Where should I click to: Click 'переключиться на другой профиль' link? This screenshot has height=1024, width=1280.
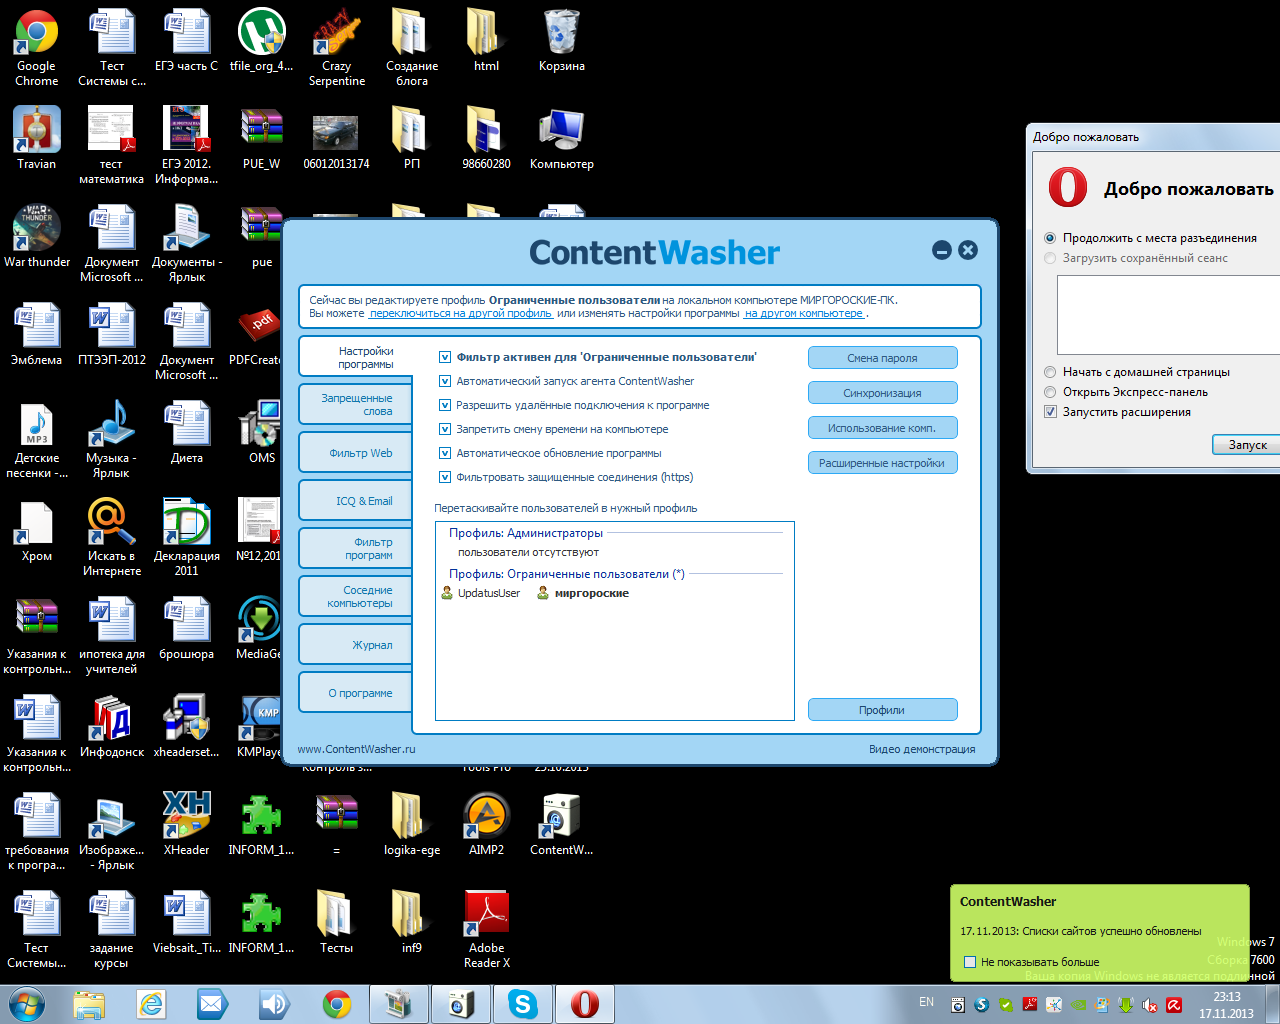[461, 313]
